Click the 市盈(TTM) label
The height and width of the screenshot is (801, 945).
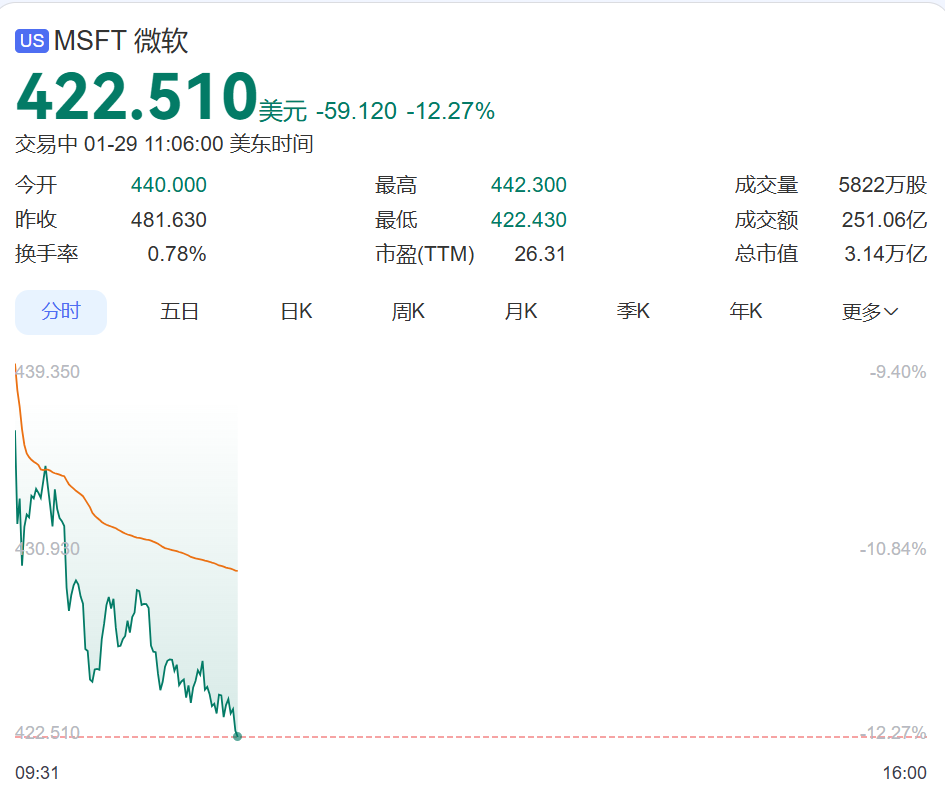(x=425, y=254)
